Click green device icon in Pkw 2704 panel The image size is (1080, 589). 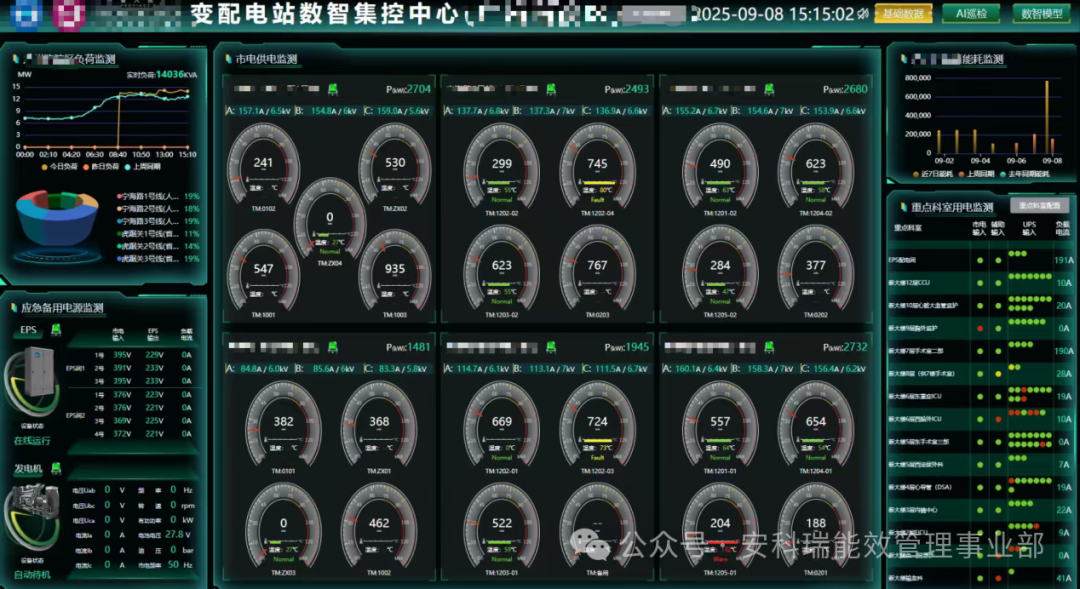coord(332,89)
